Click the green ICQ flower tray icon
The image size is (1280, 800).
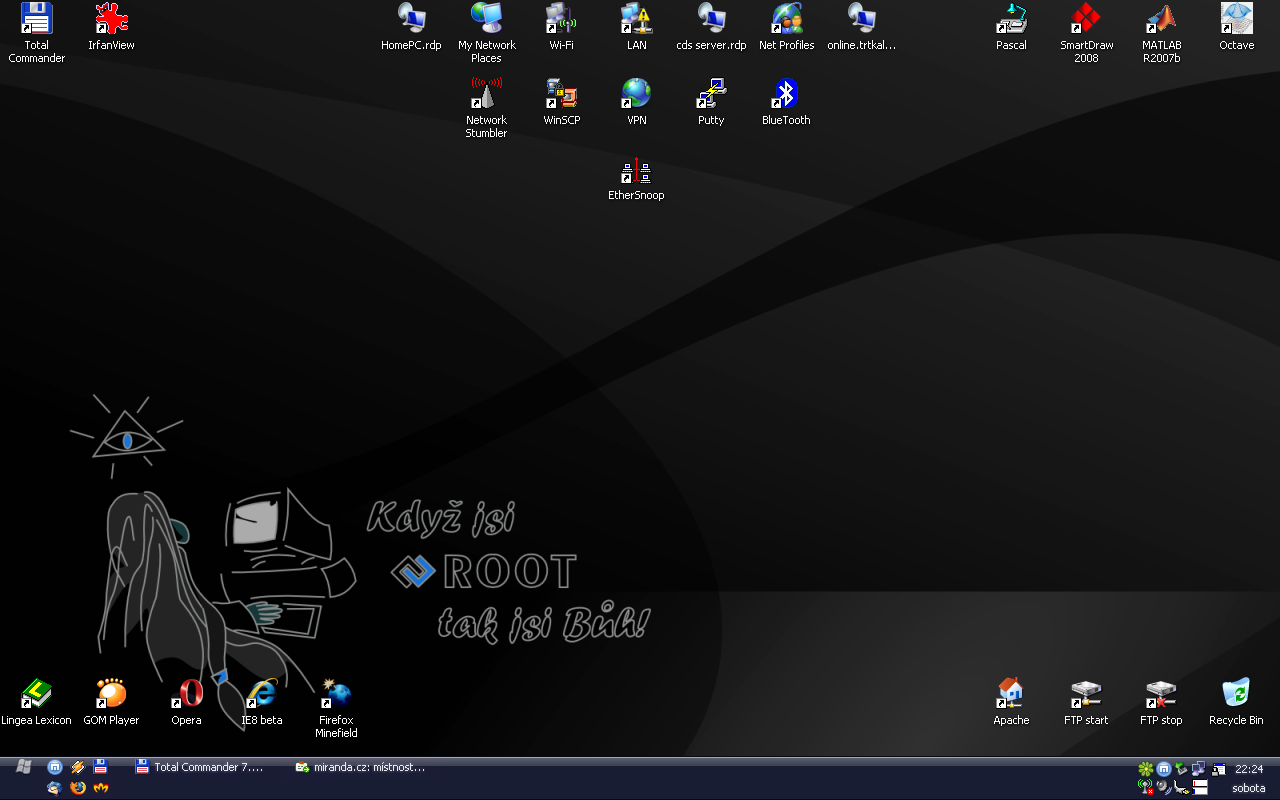(x=1146, y=769)
